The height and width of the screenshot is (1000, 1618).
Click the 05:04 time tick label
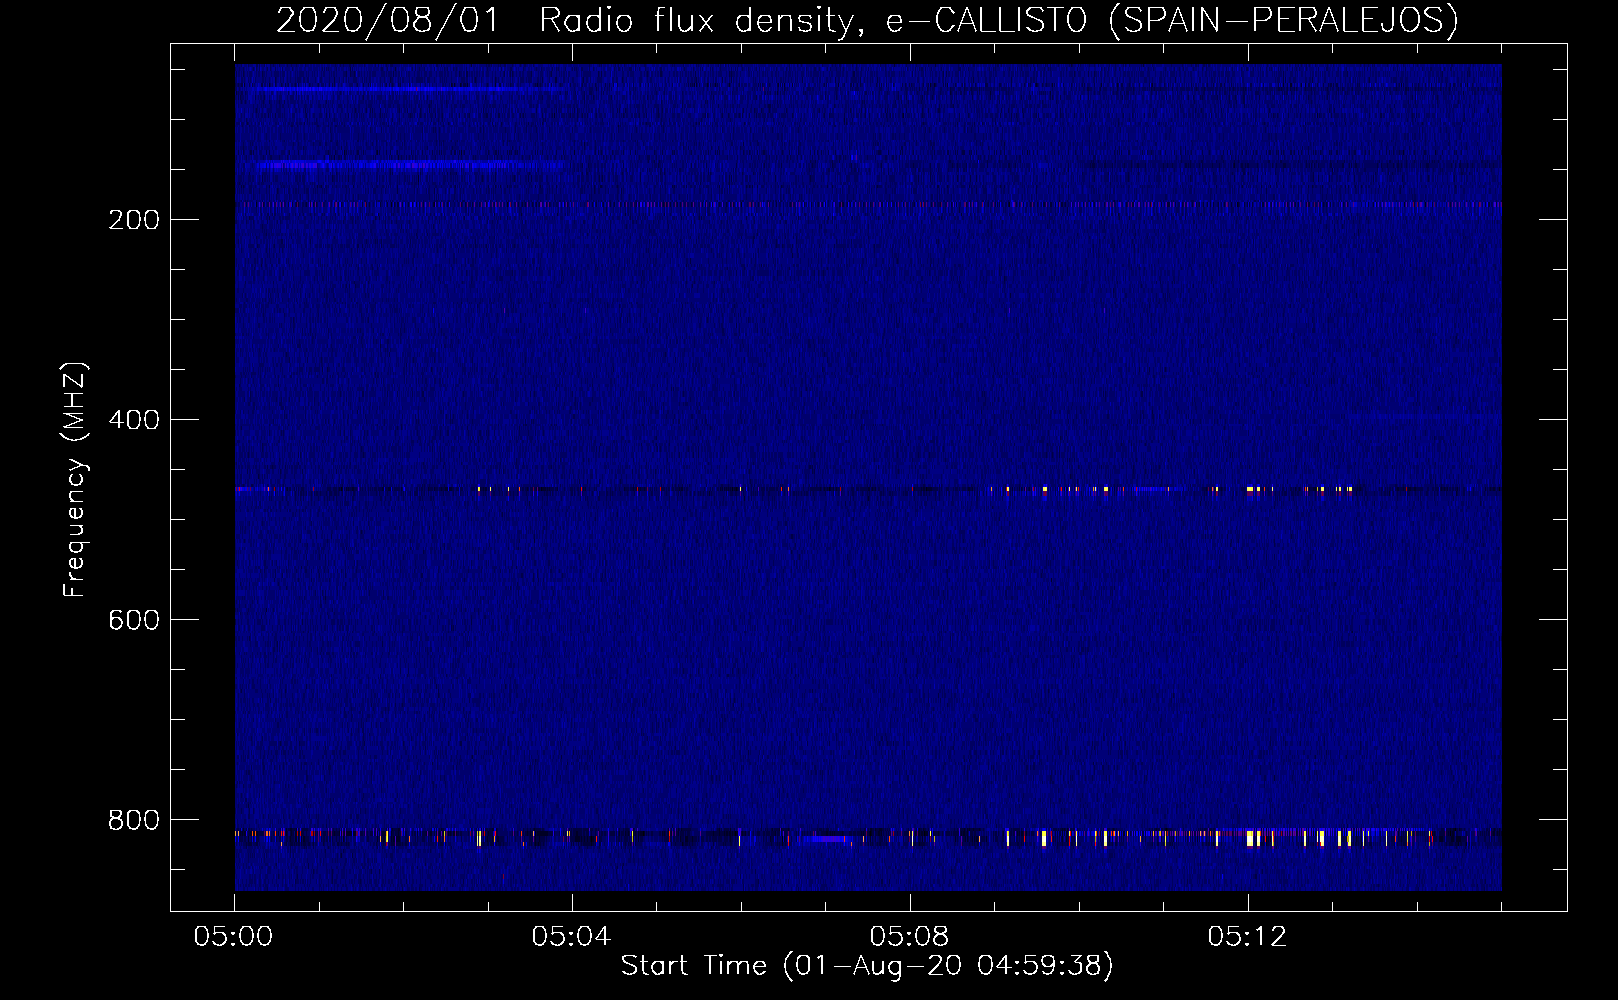571,937
